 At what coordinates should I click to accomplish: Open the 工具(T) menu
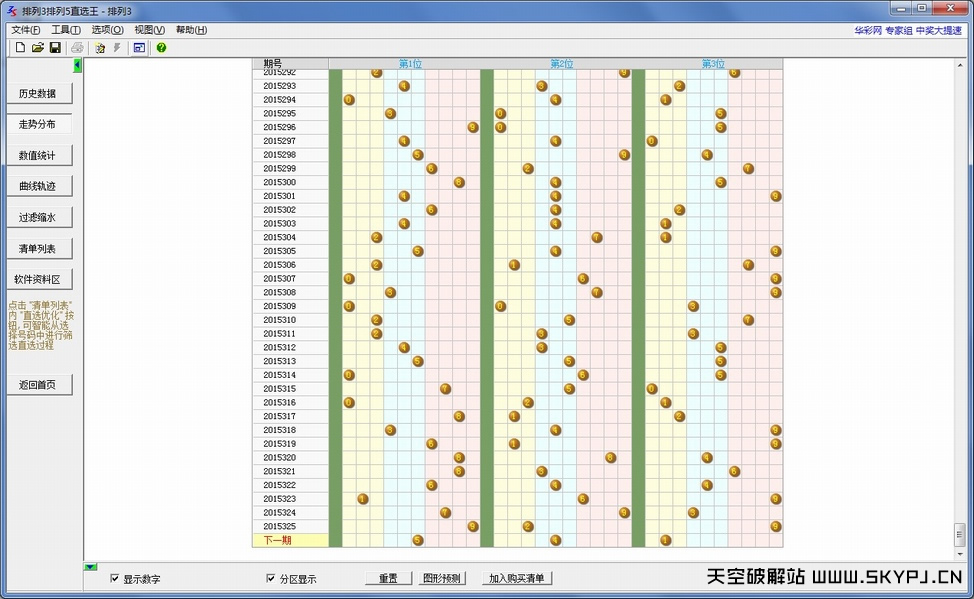click(66, 30)
